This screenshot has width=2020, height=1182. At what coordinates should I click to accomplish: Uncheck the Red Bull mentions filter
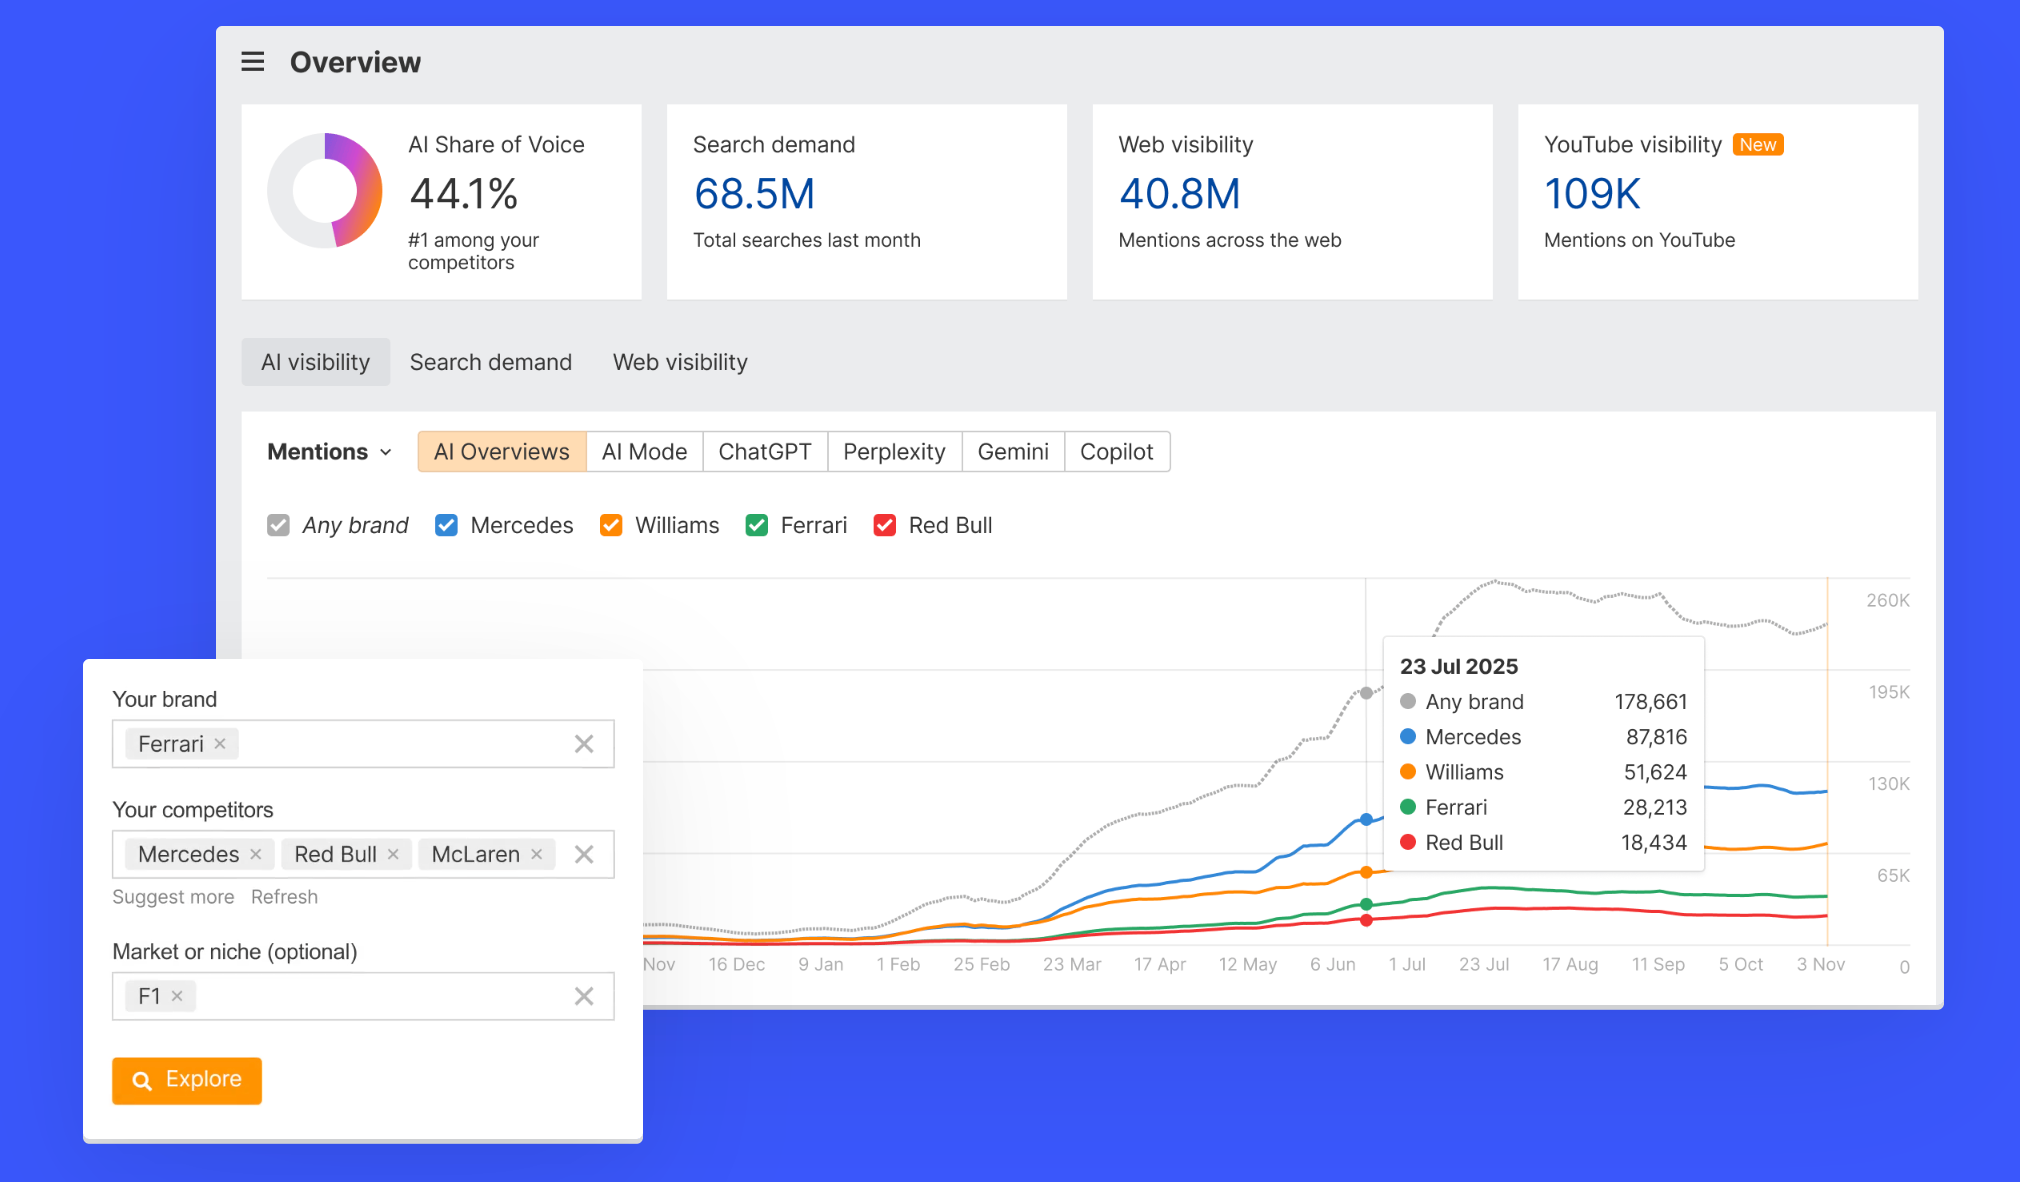coord(884,525)
